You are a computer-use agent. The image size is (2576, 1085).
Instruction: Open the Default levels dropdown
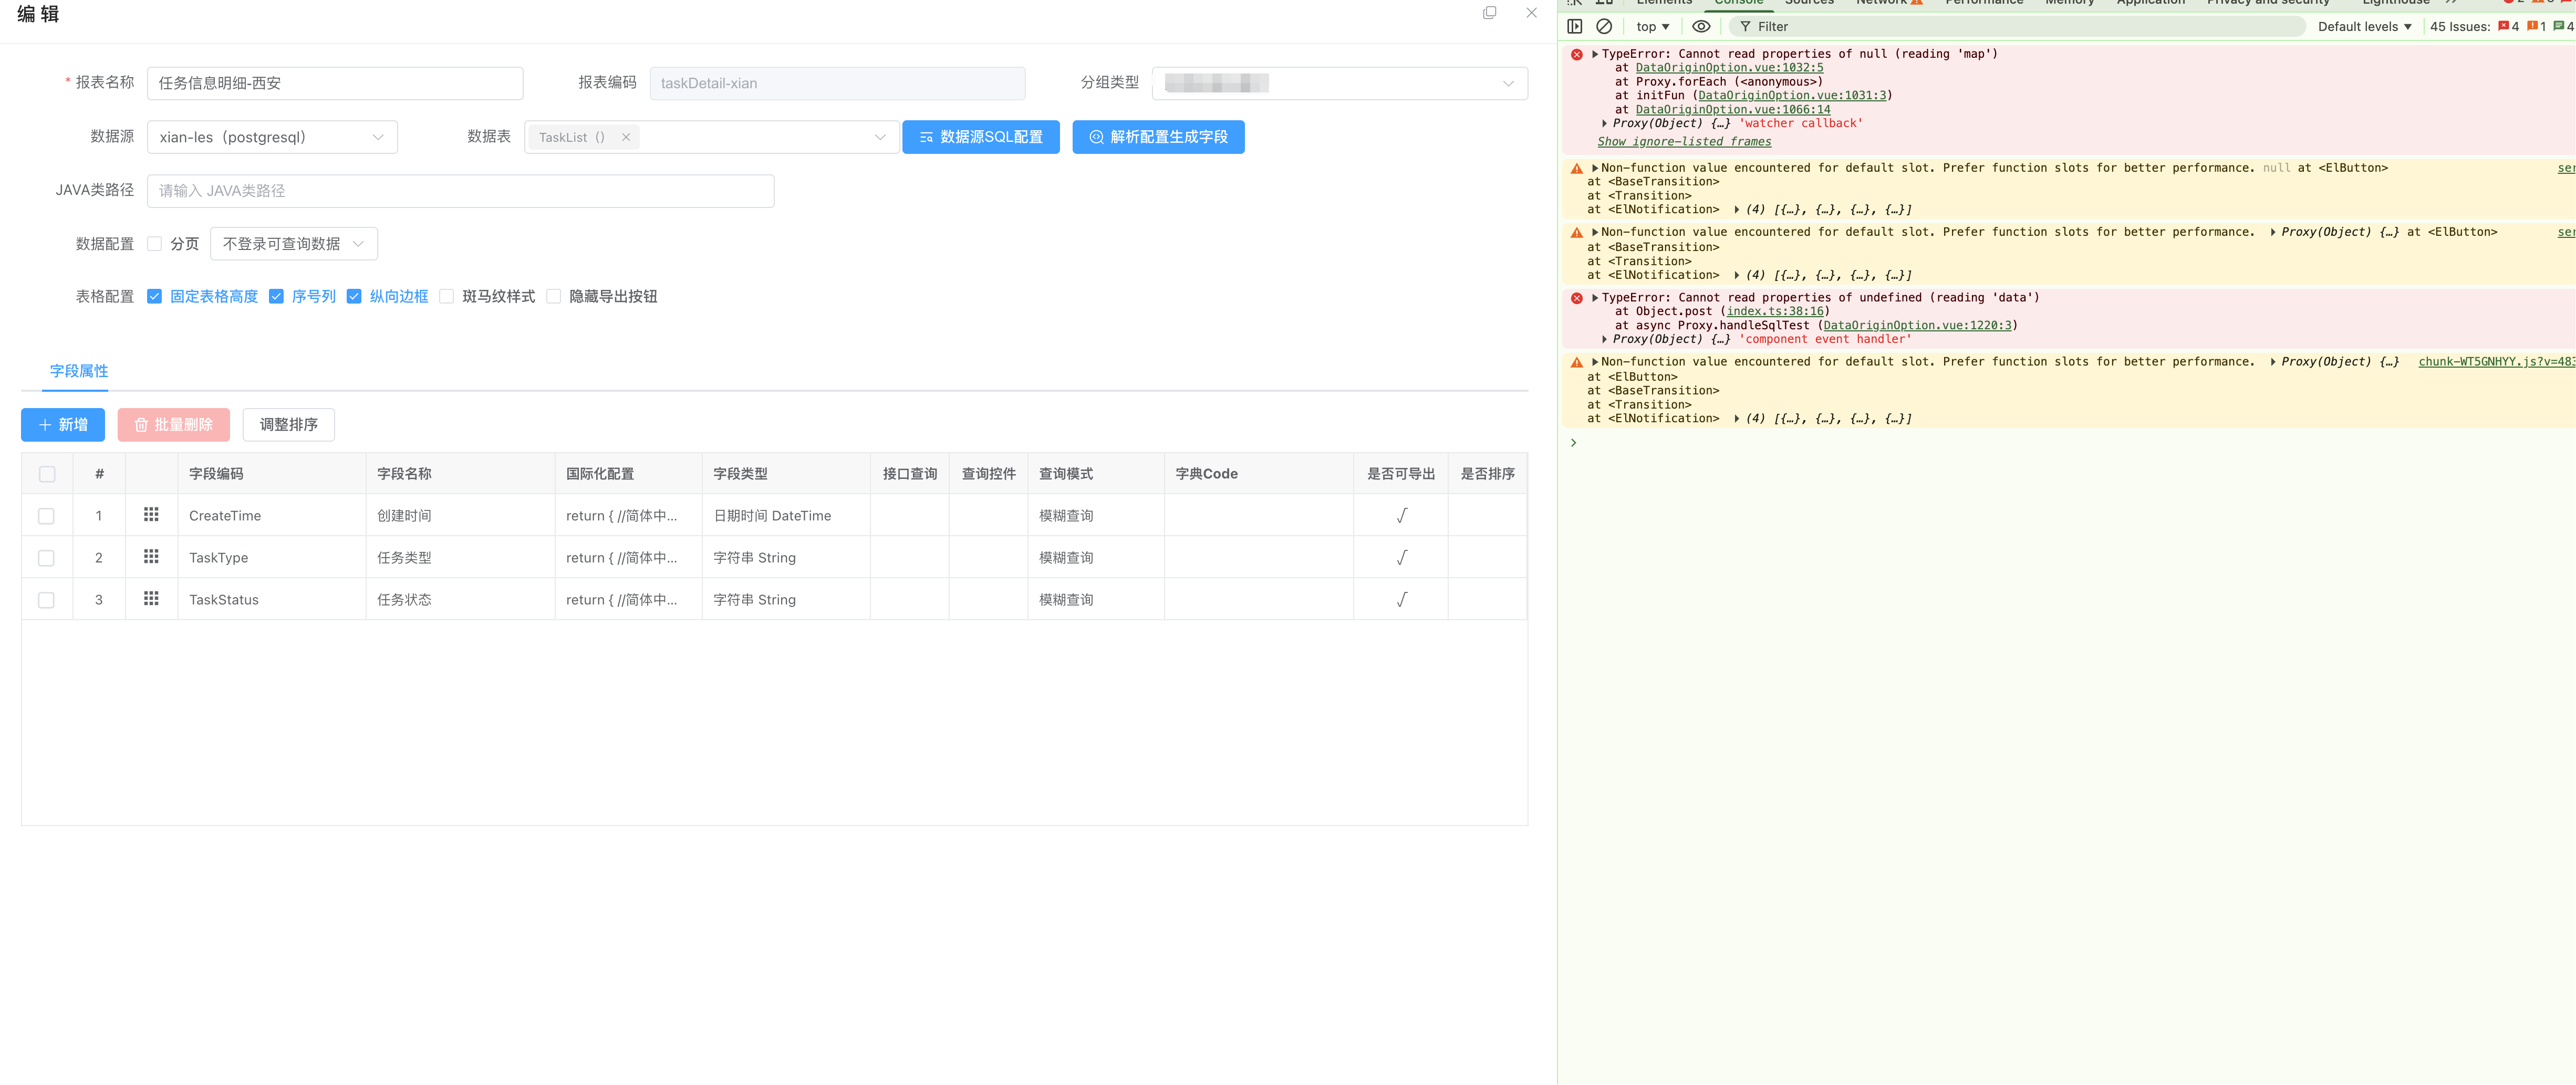[2364, 27]
